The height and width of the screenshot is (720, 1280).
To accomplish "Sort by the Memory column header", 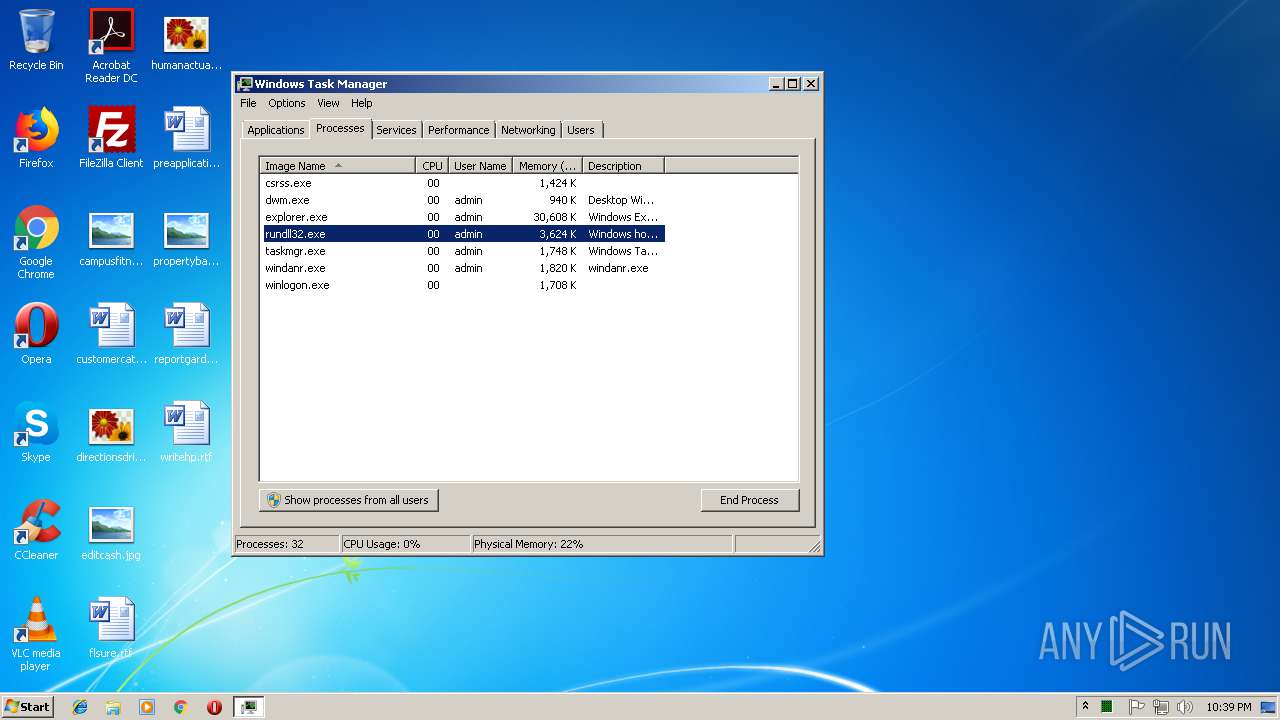I will point(548,166).
